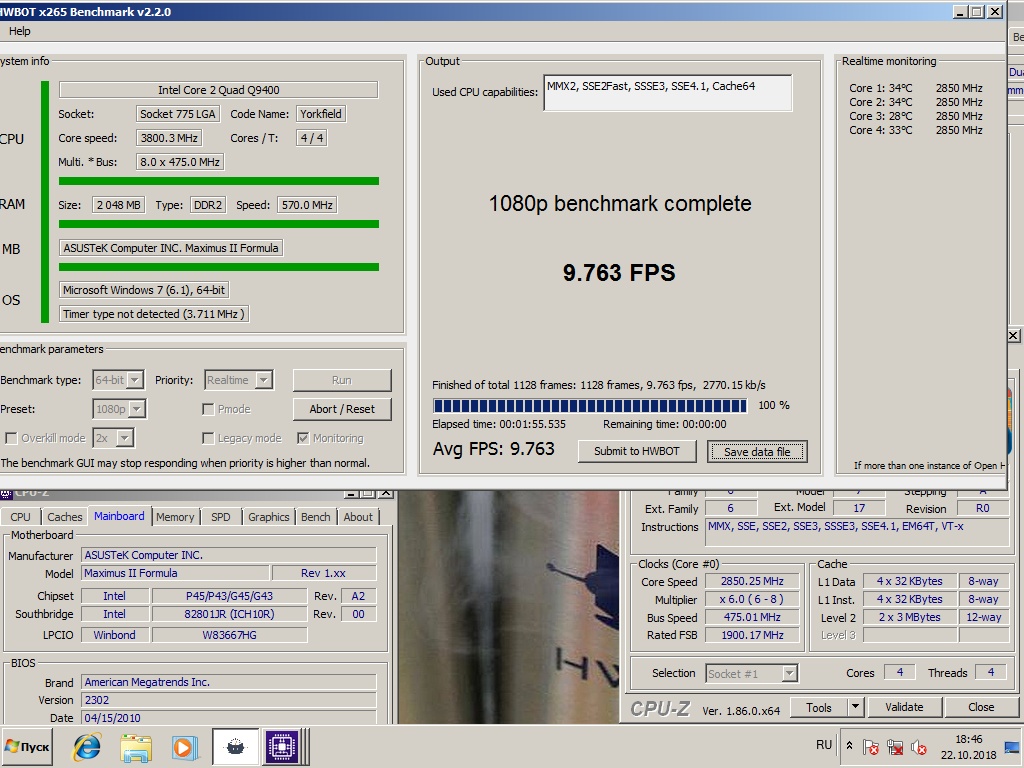This screenshot has width=1024, height=768.
Task: Open Action Center flag icon
Action: pos(871,746)
